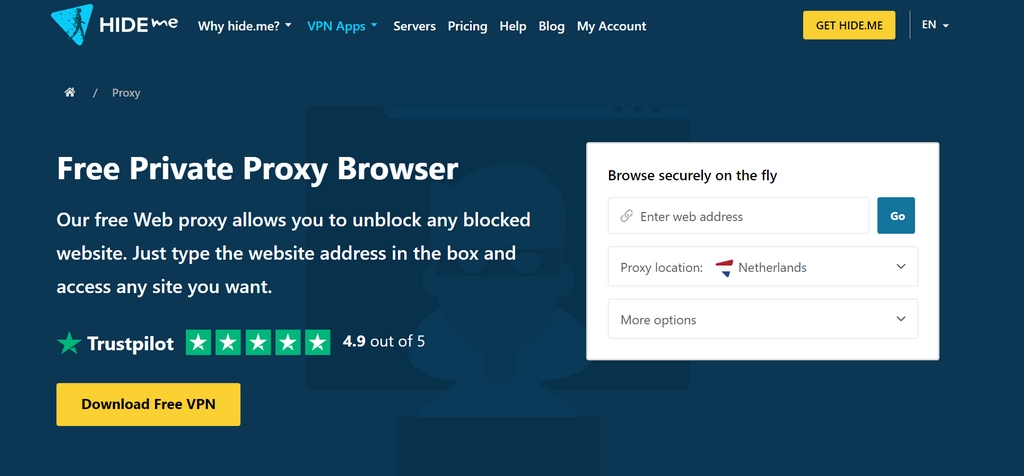Click the fifth green Trustpilot rating star

[318, 342]
